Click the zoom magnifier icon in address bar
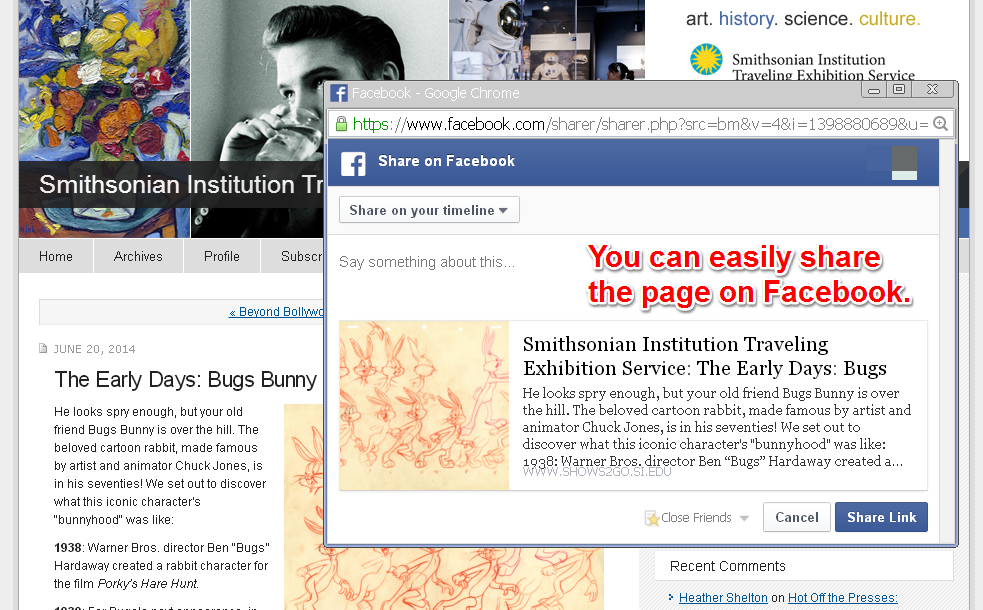 pos(940,124)
